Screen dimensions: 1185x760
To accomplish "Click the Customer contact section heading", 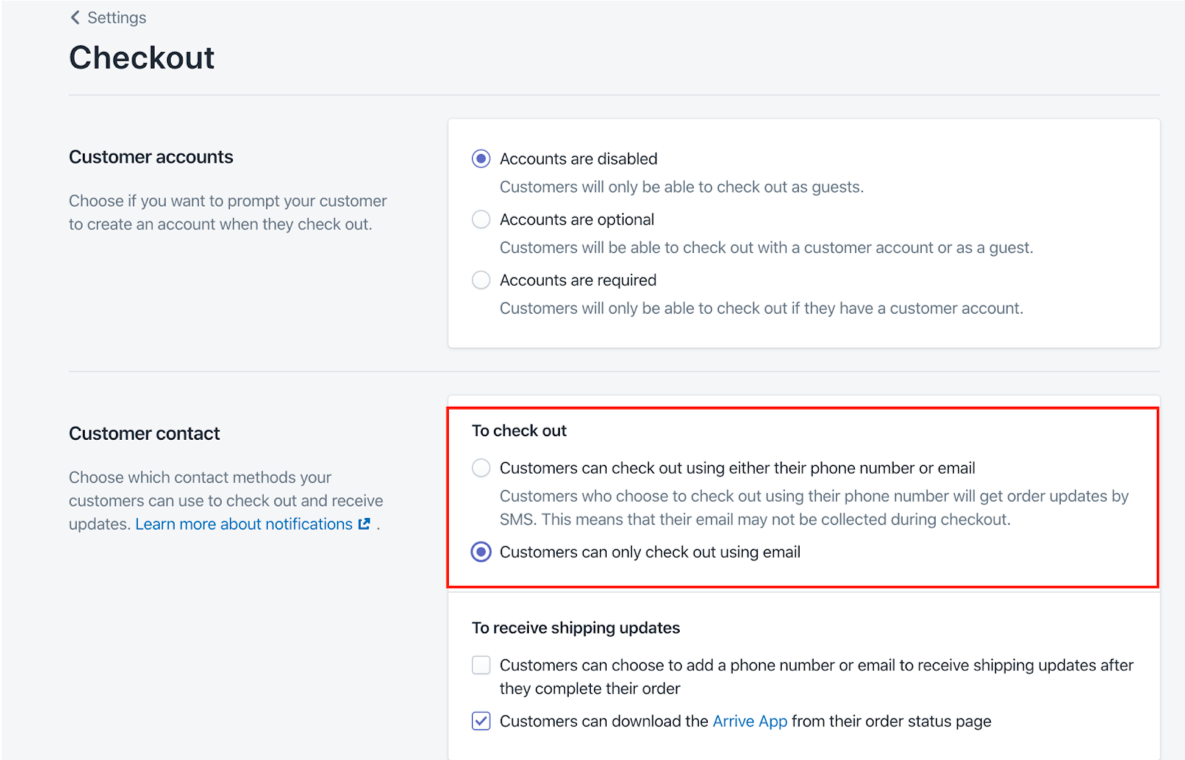I will 144,433.
